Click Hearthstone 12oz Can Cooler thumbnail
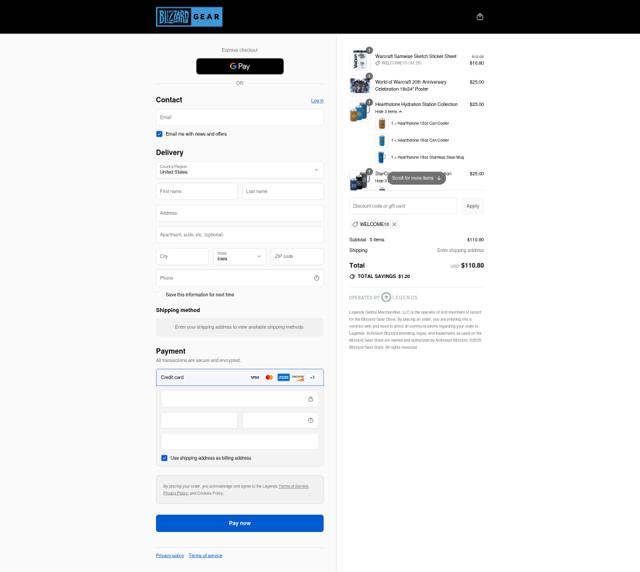 pyautogui.click(x=382, y=123)
